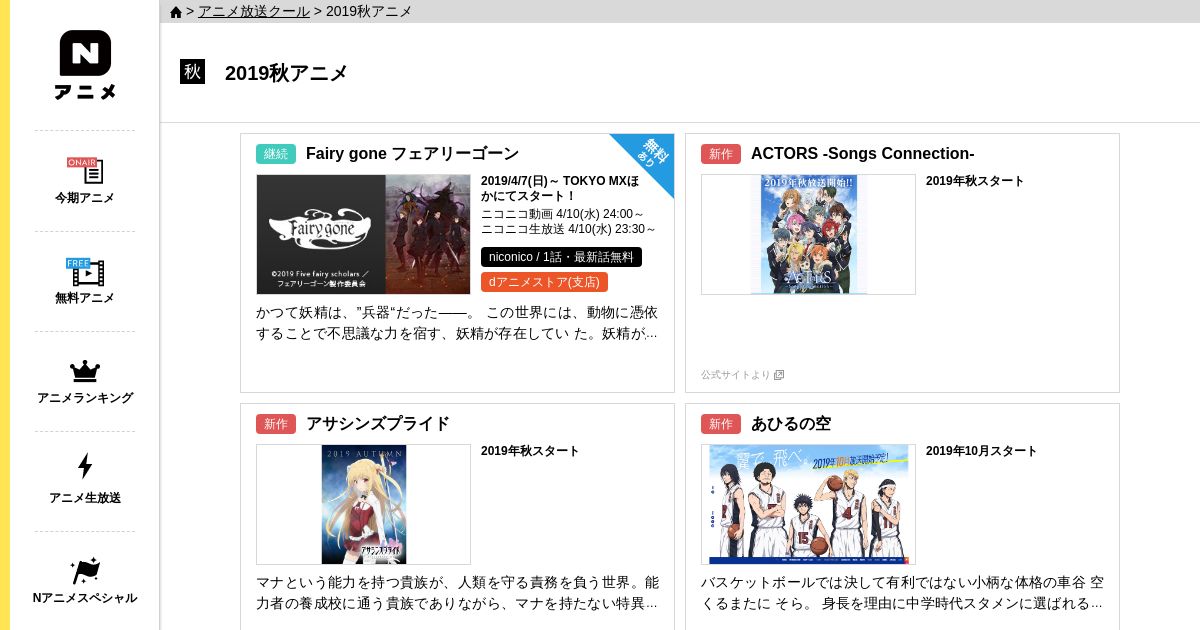
Task: Click the N Anime logo
Action: 85,65
